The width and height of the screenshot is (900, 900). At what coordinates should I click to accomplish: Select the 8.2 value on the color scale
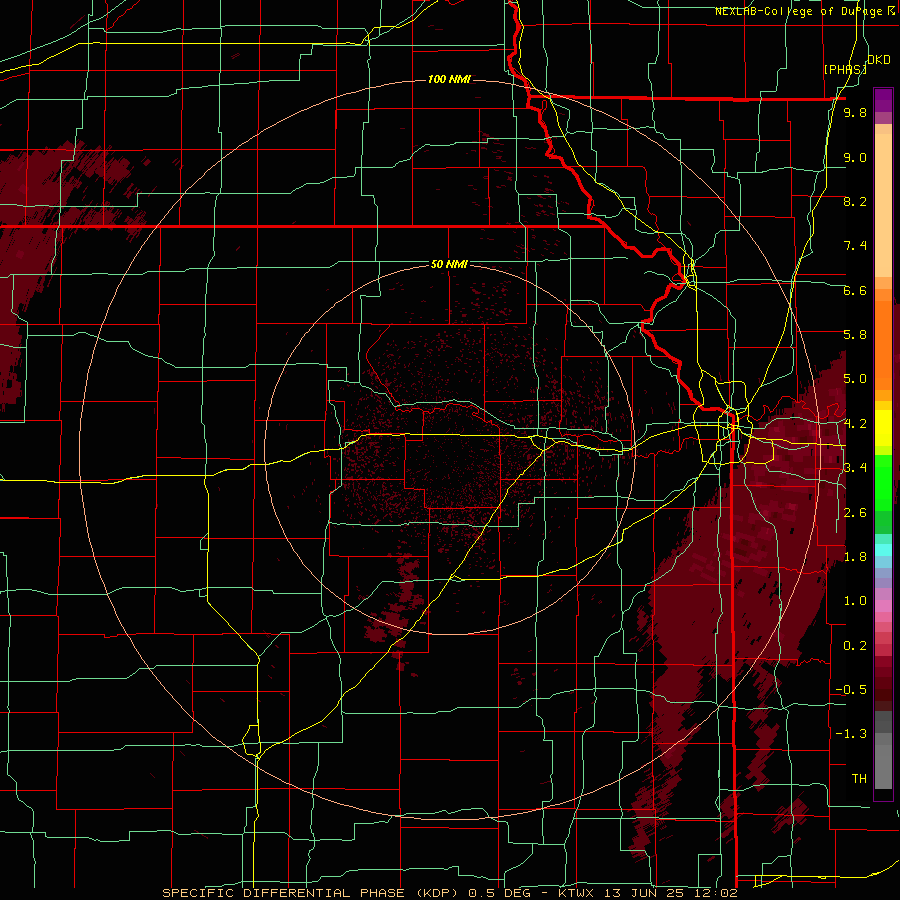pyautogui.click(x=855, y=201)
